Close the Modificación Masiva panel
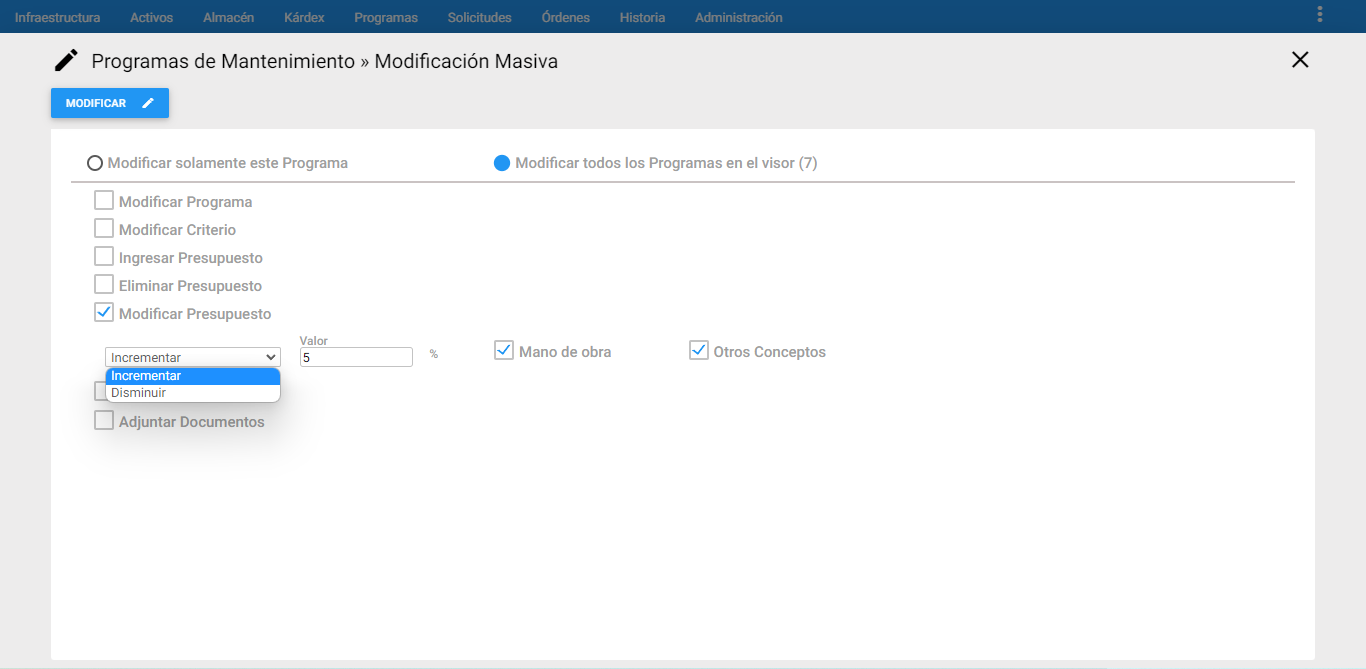Image resolution: width=1366 pixels, height=669 pixels. [x=1300, y=60]
